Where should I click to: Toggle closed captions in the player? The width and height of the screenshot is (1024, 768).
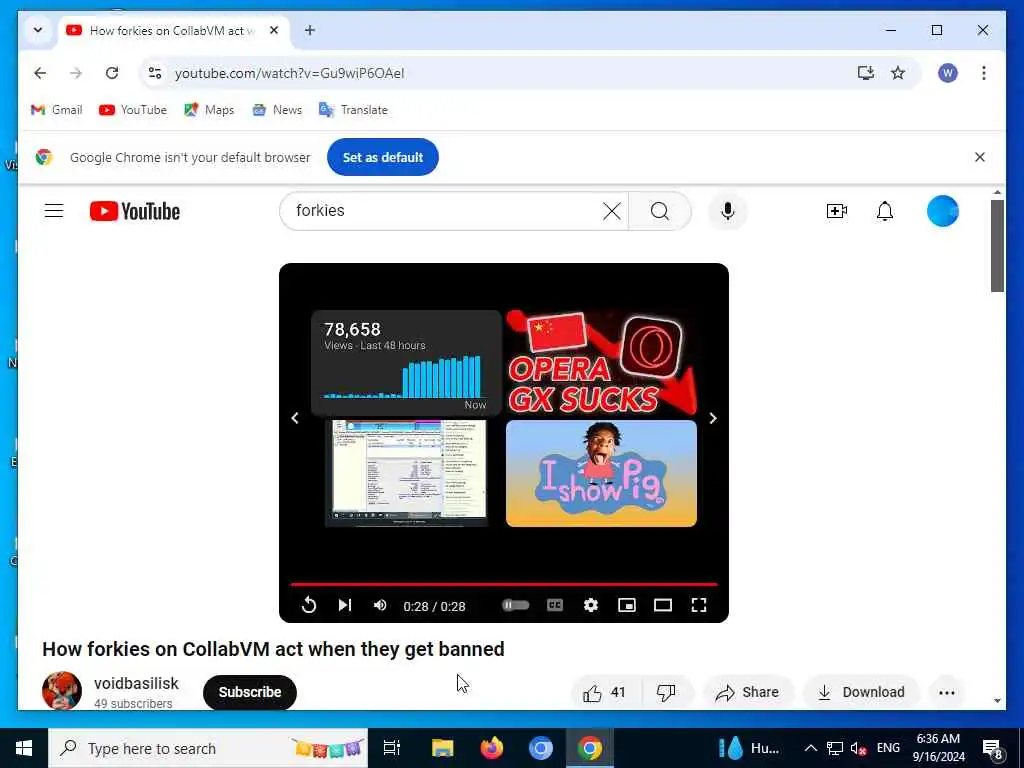coord(554,605)
